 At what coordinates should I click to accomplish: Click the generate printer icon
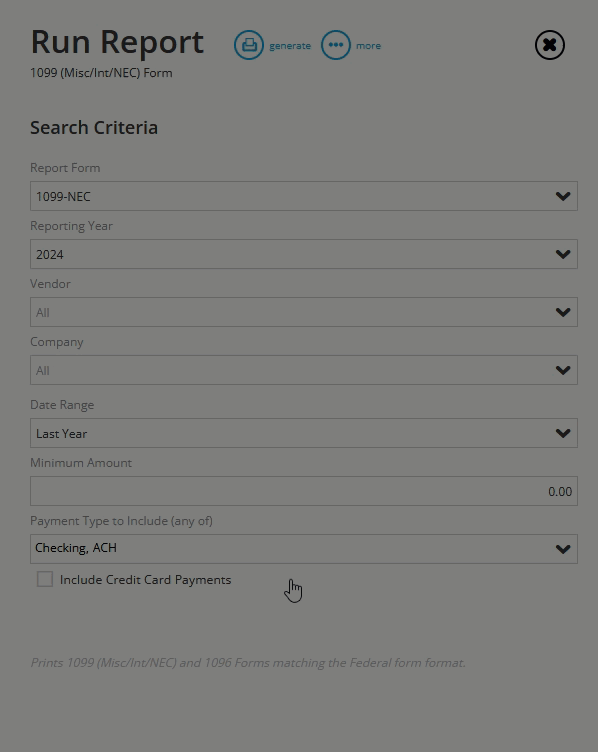(248, 45)
